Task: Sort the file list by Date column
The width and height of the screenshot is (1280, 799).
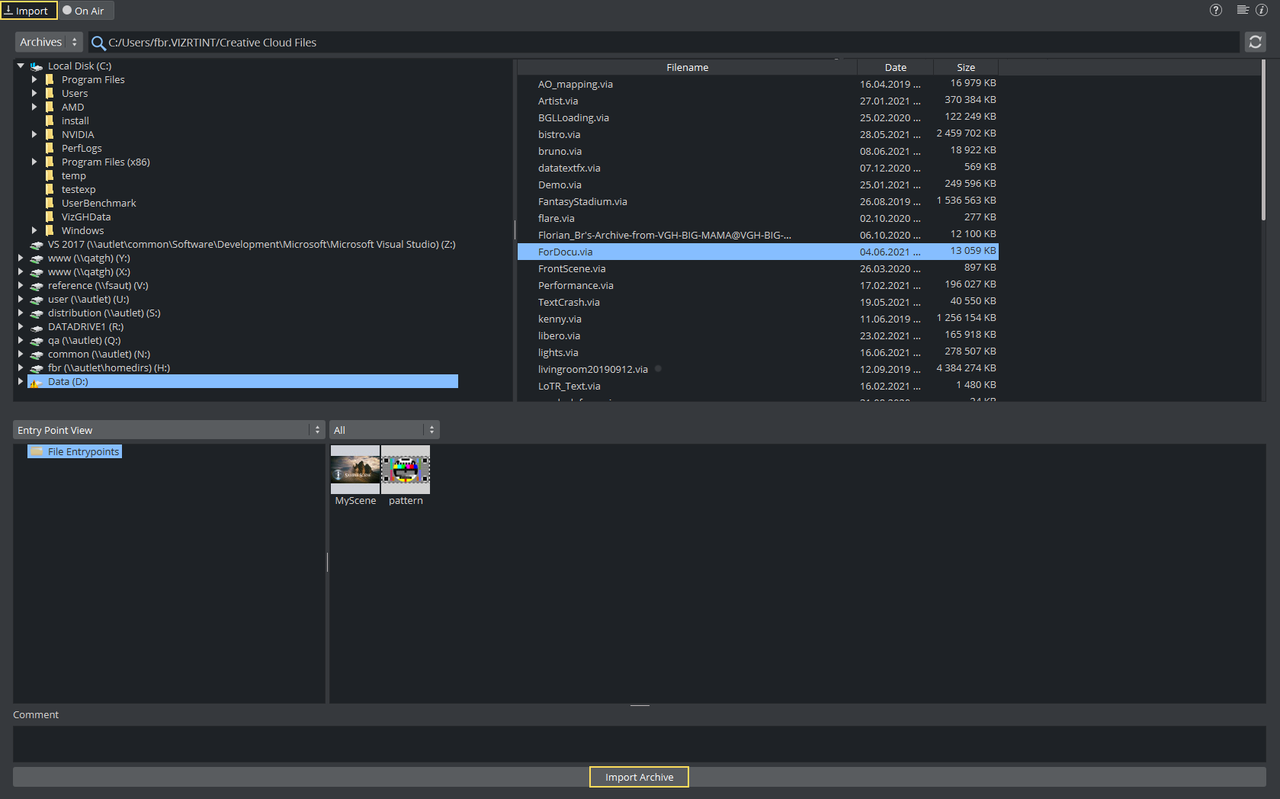Action: [895, 67]
